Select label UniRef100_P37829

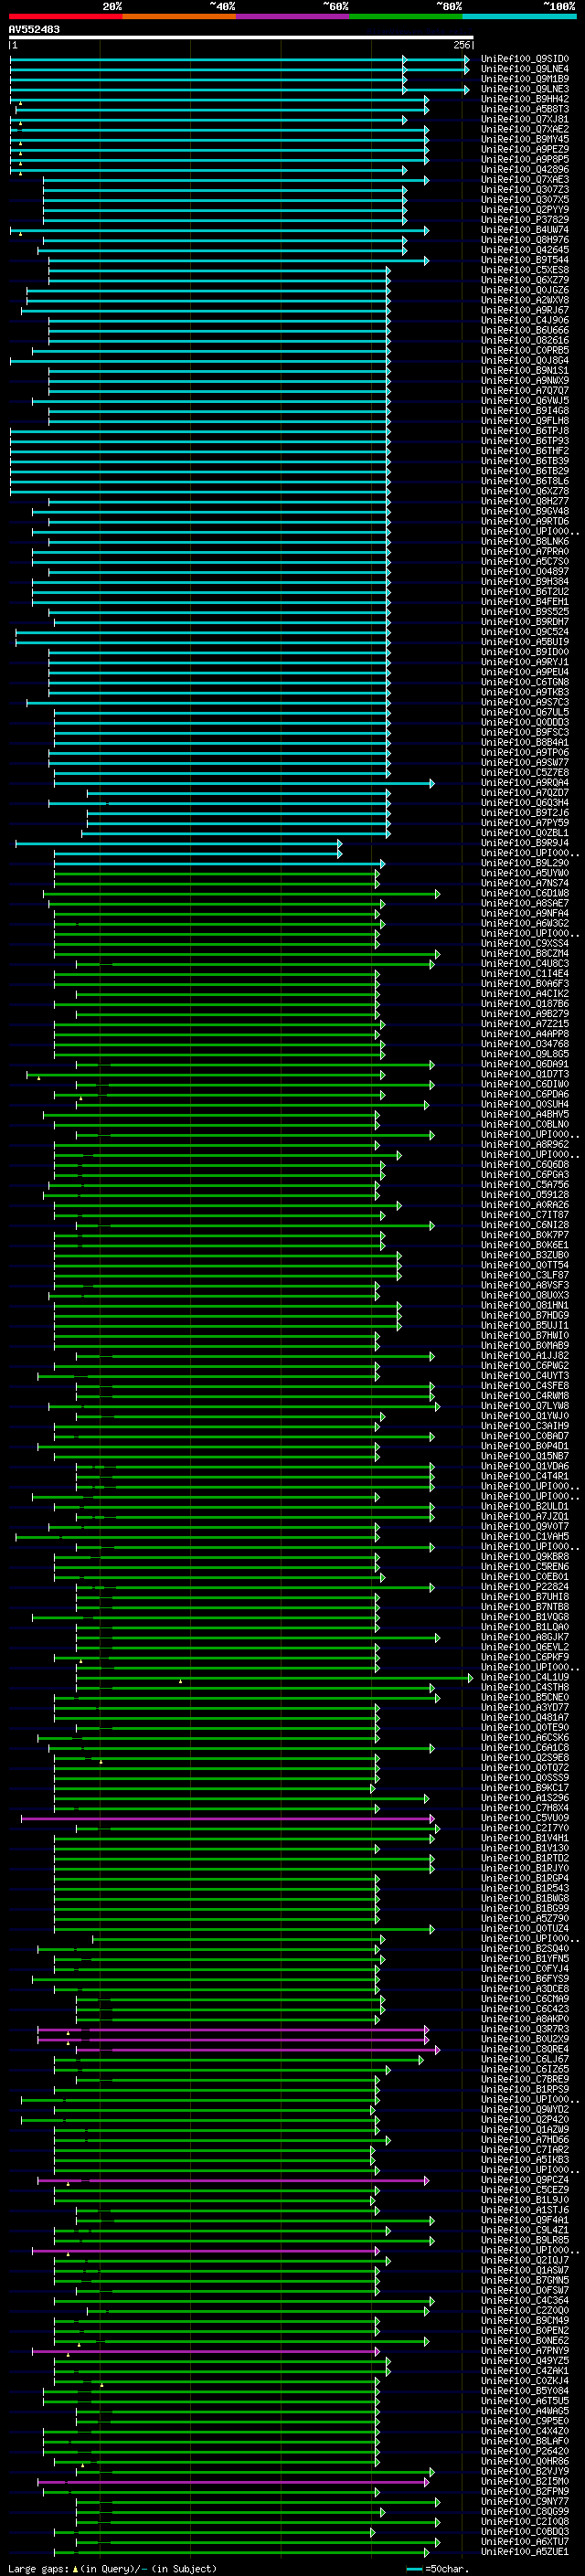pyautogui.click(x=525, y=220)
